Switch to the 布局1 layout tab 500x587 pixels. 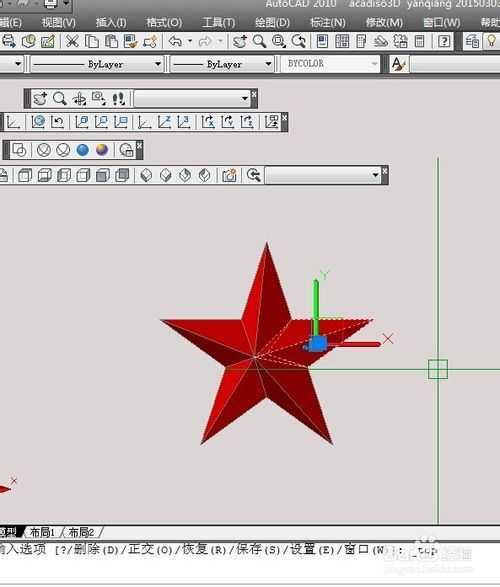coord(42,532)
